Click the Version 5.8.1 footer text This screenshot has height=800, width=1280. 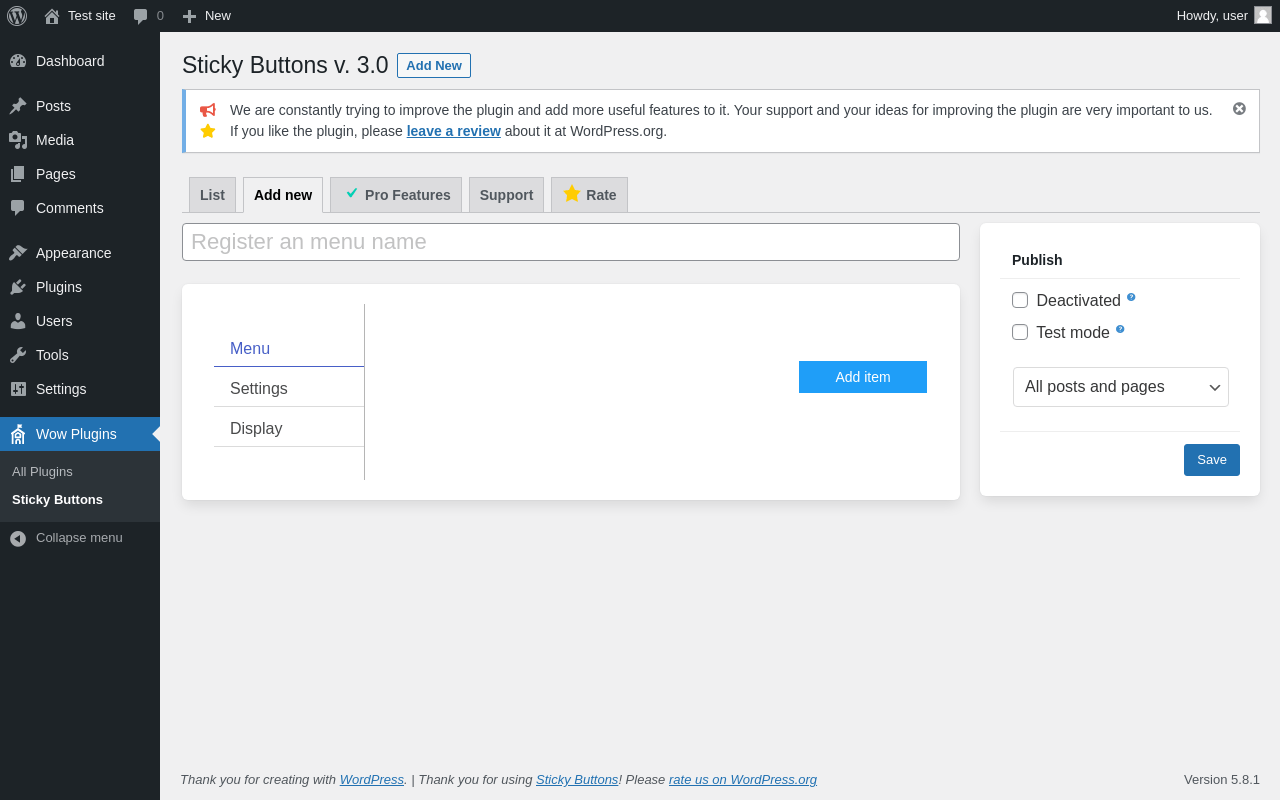pos(1222,780)
